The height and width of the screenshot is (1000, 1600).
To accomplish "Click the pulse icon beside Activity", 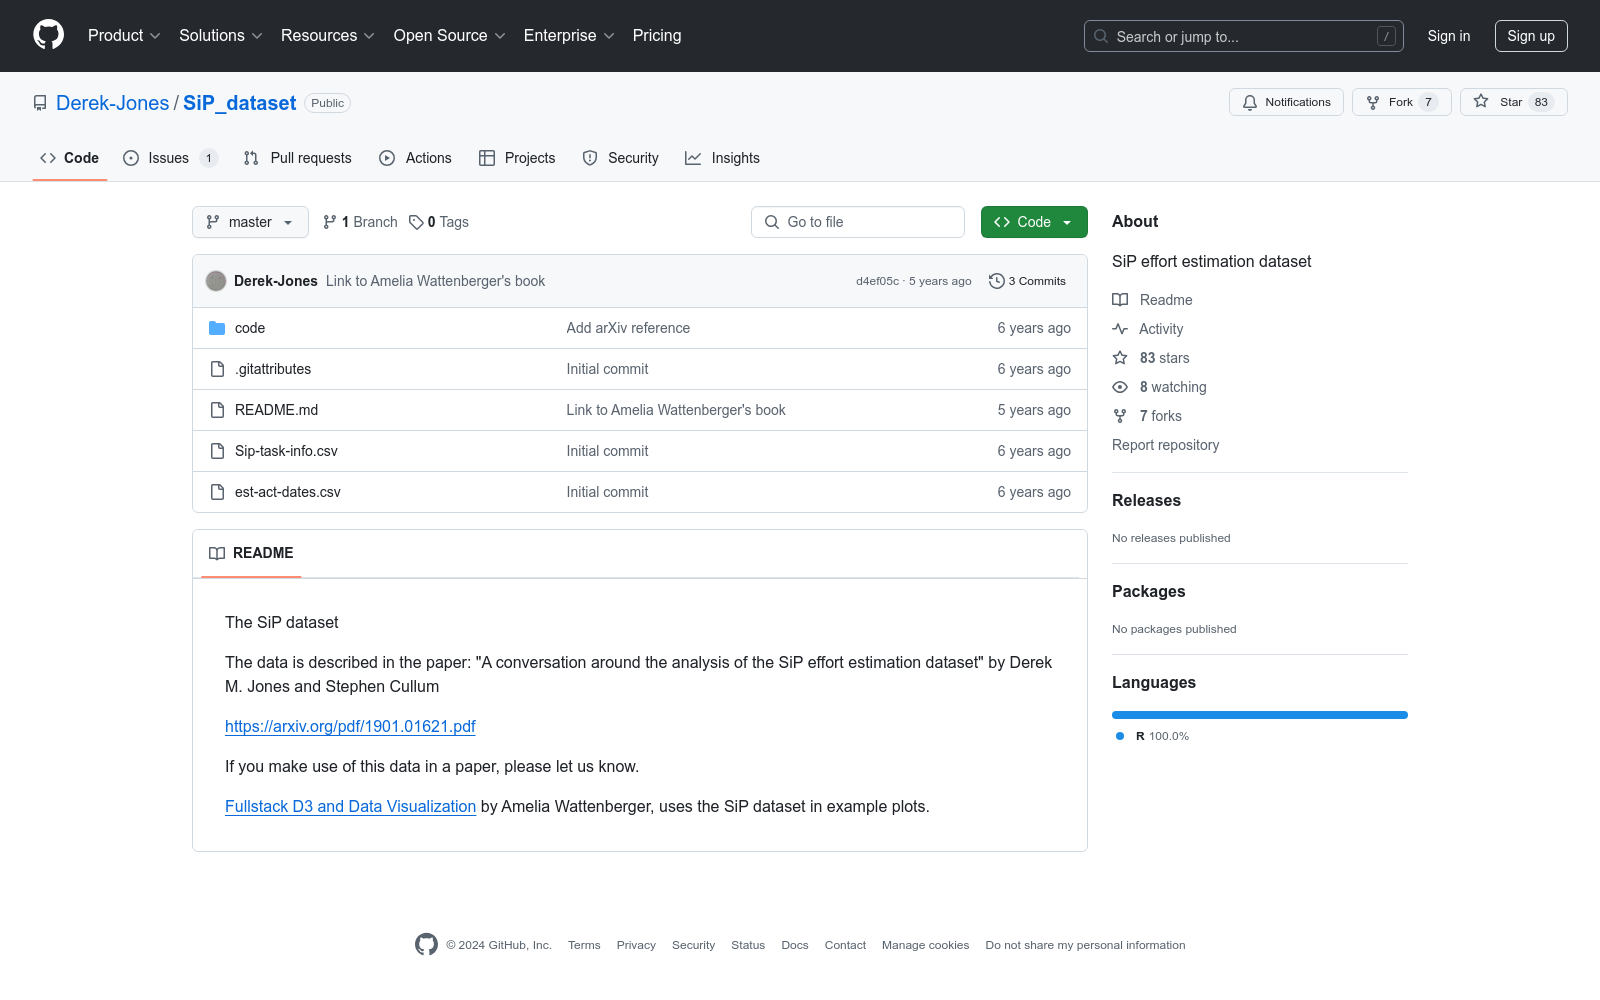I will (x=1120, y=329).
